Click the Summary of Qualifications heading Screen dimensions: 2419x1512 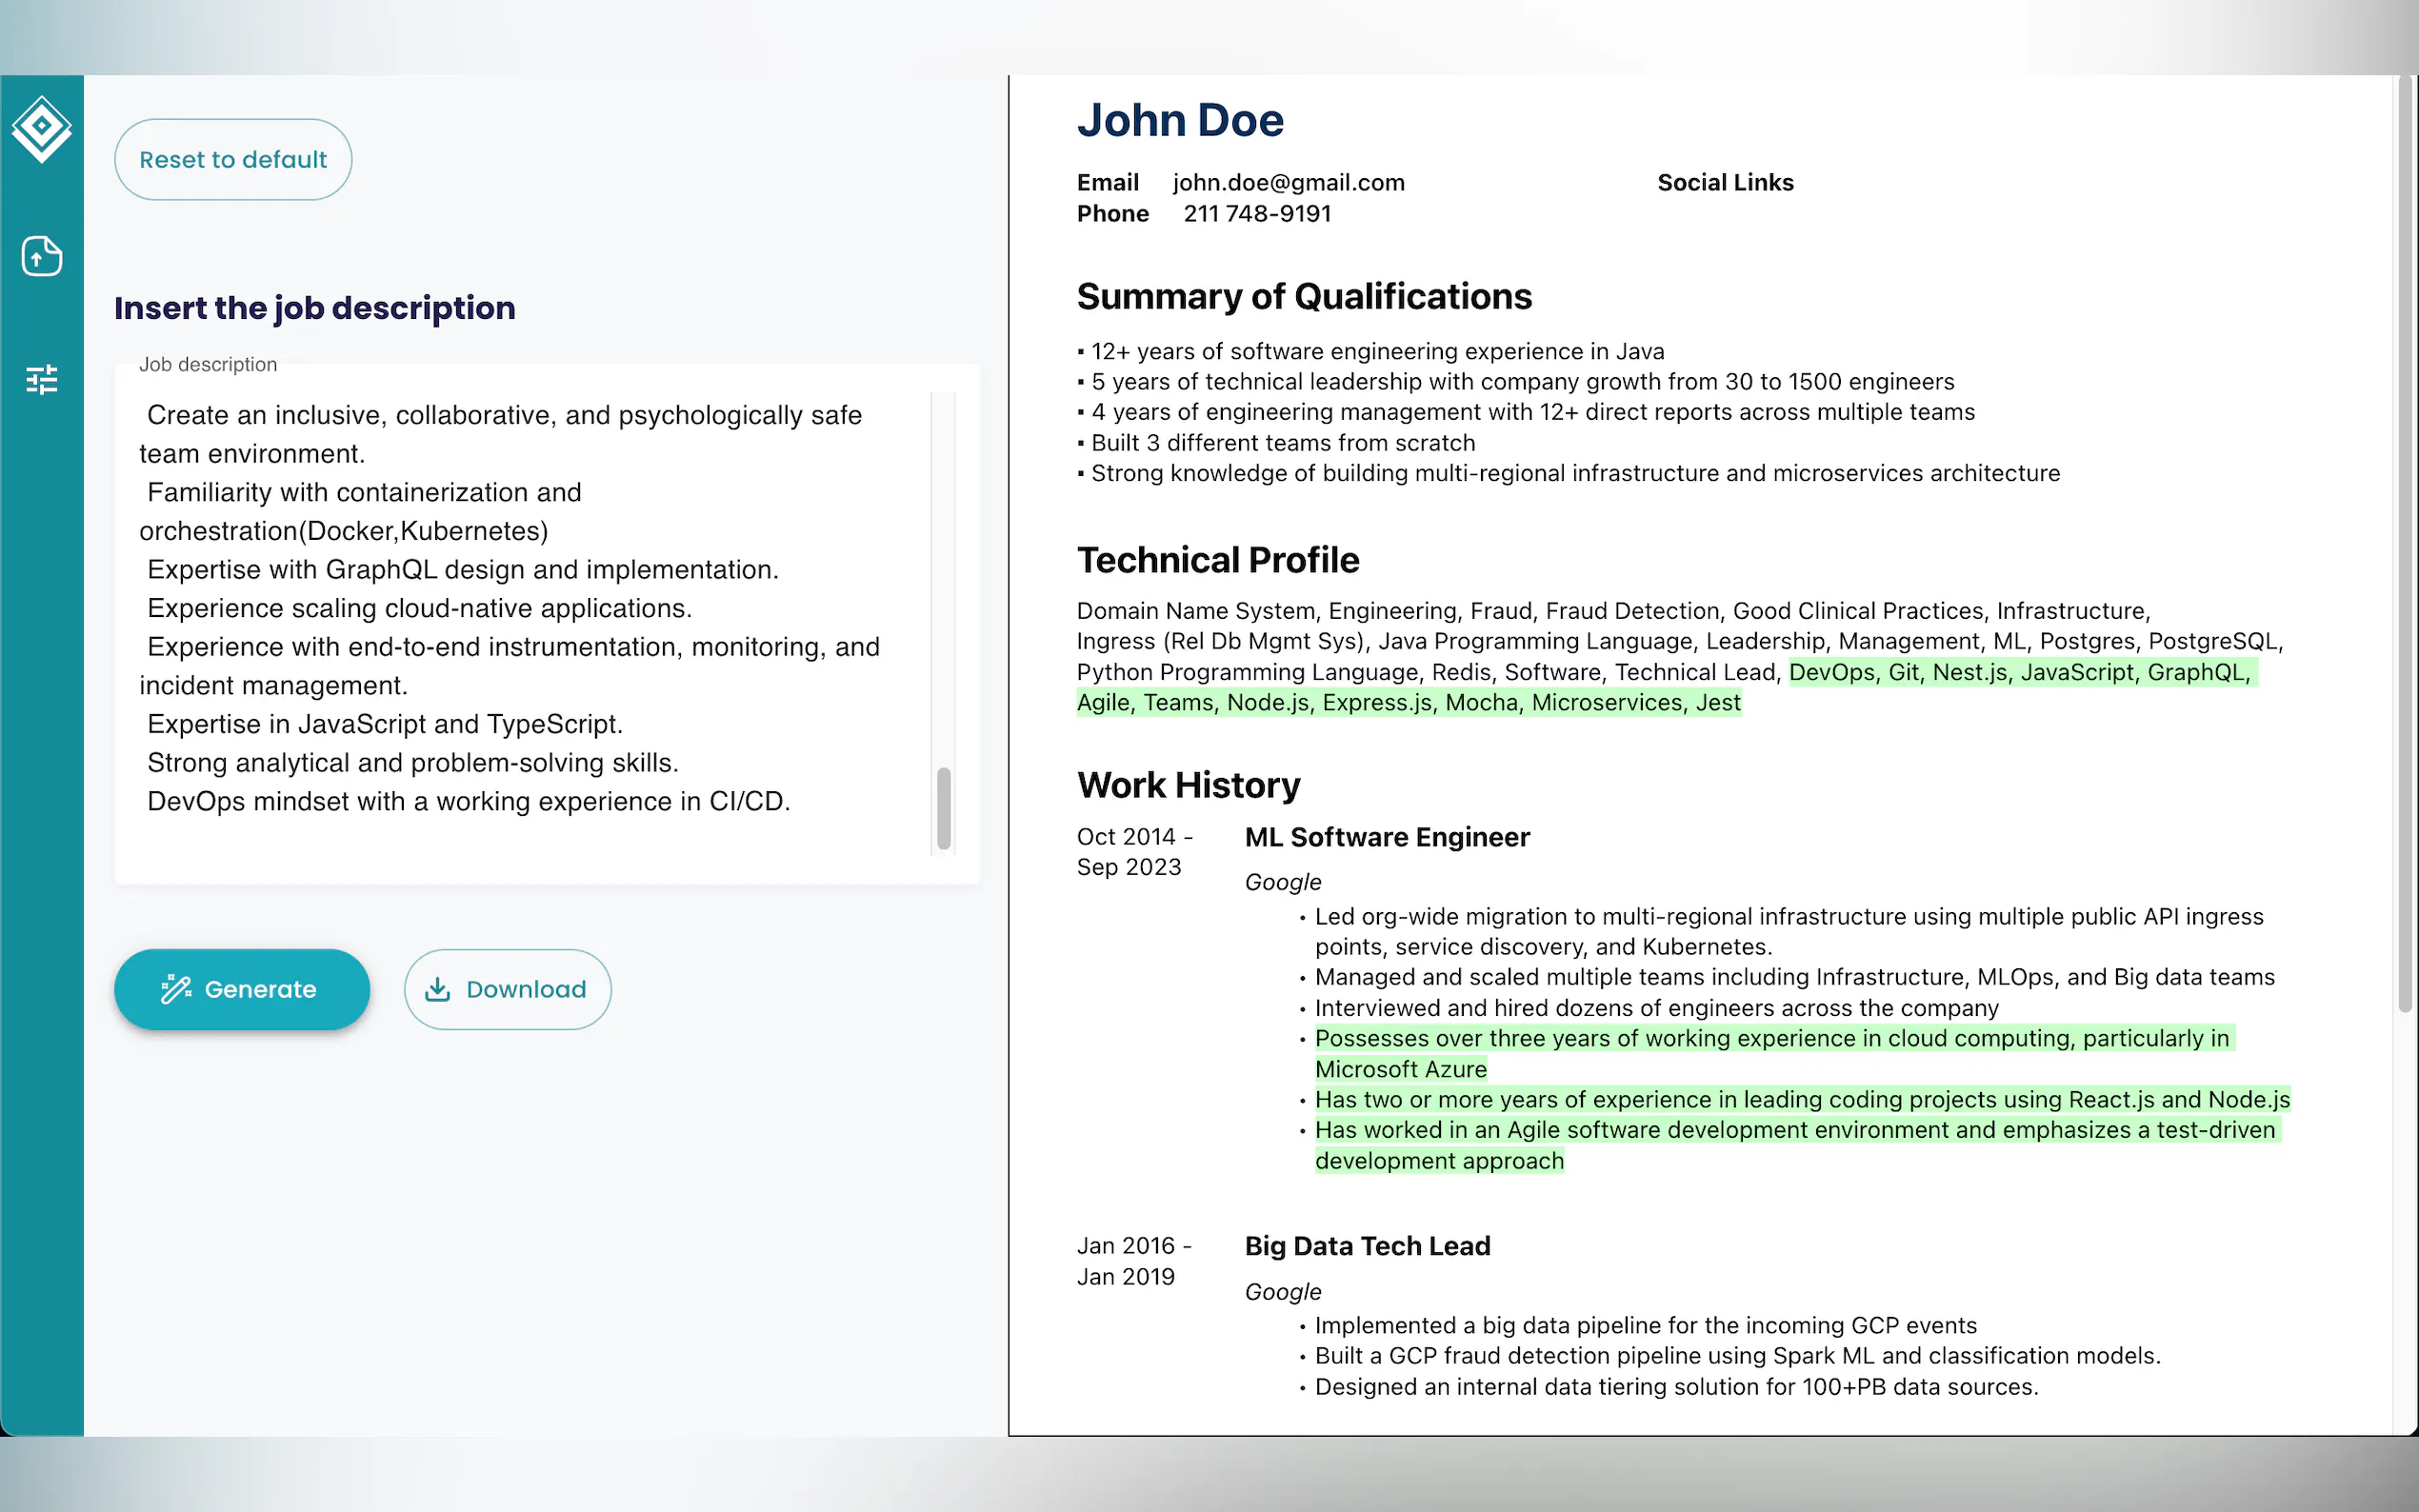tap(1303, 297)
